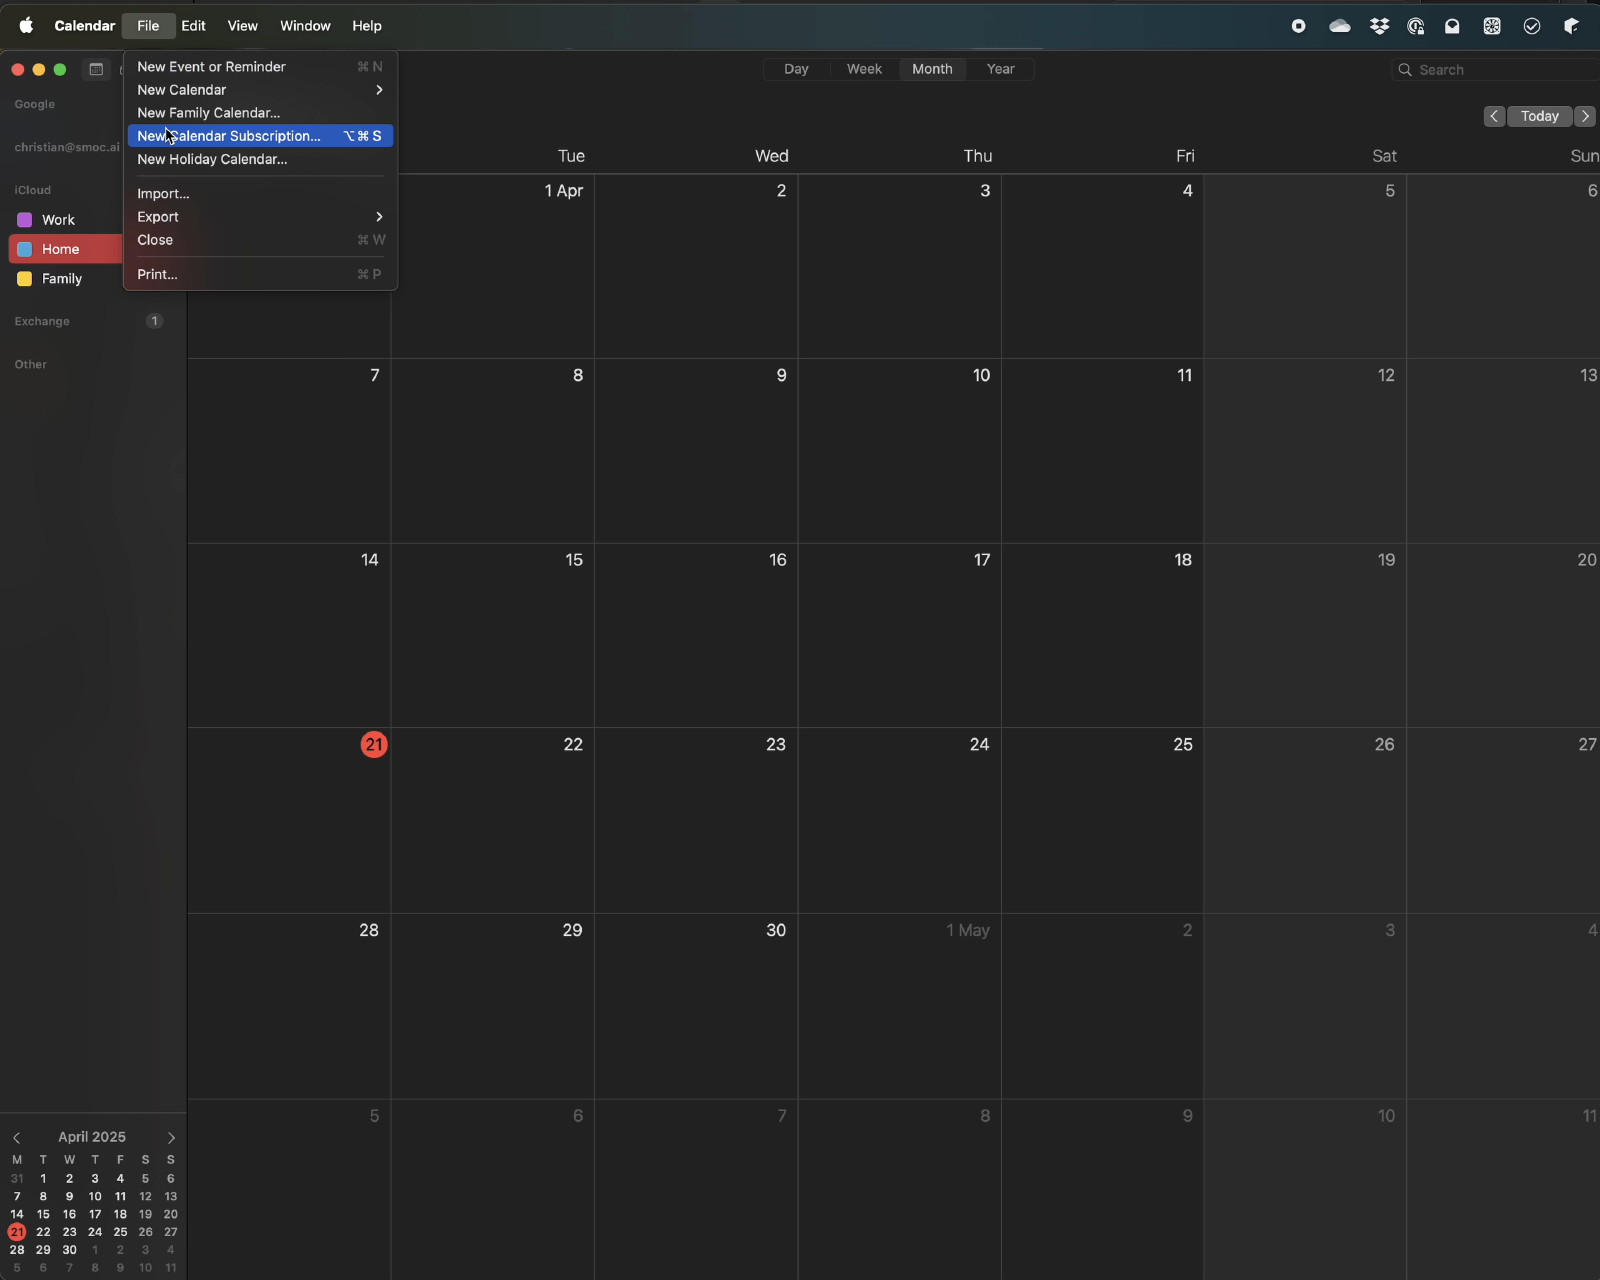Viewport: 1600px width, 1280px height.
Task: Go to next month with main forward arrow
Action: [x=1585, y=116]
